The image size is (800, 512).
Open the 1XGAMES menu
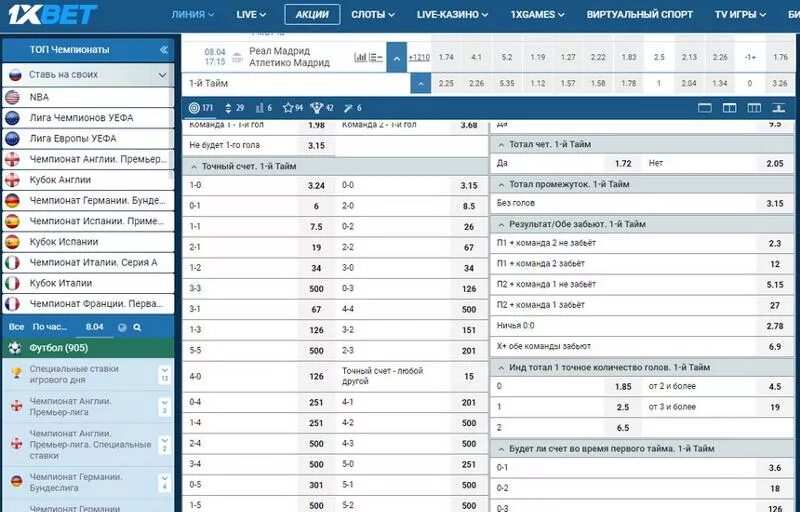coord(537,15)
